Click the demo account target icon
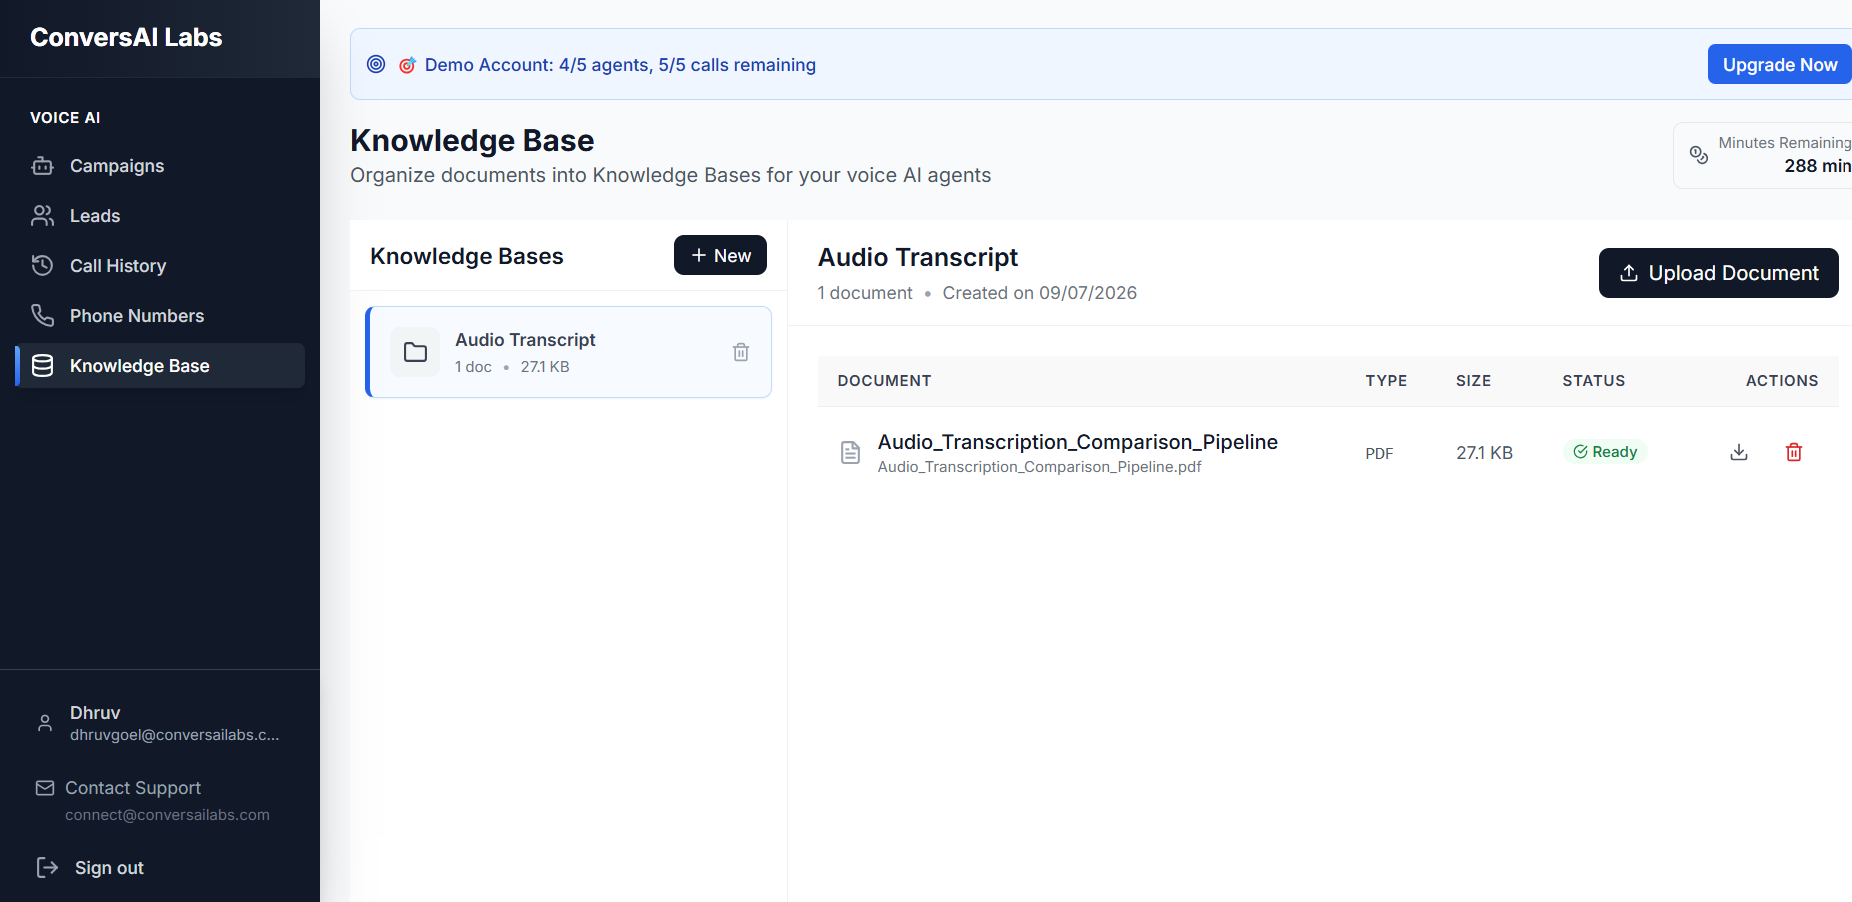 coord(376,64)
